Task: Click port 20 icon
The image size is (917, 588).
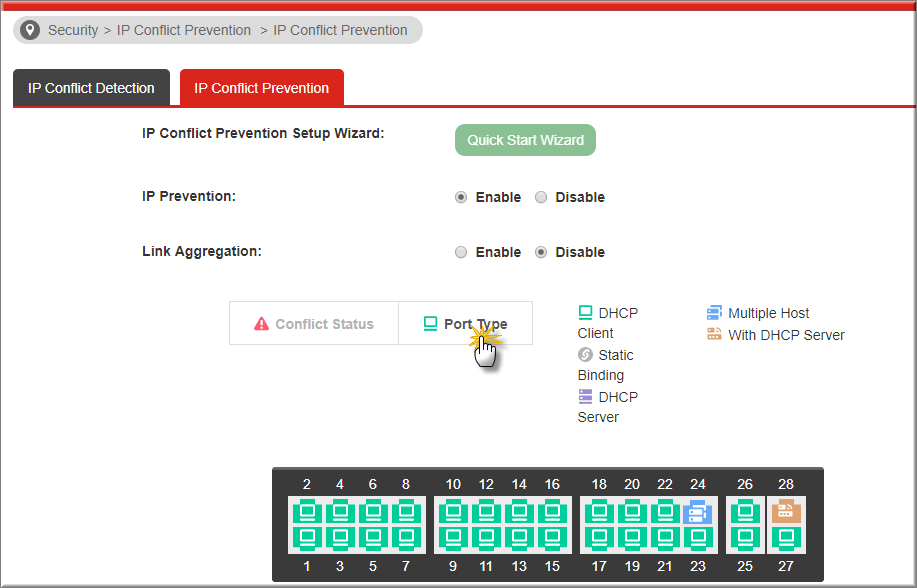Action: click(632, 513)
